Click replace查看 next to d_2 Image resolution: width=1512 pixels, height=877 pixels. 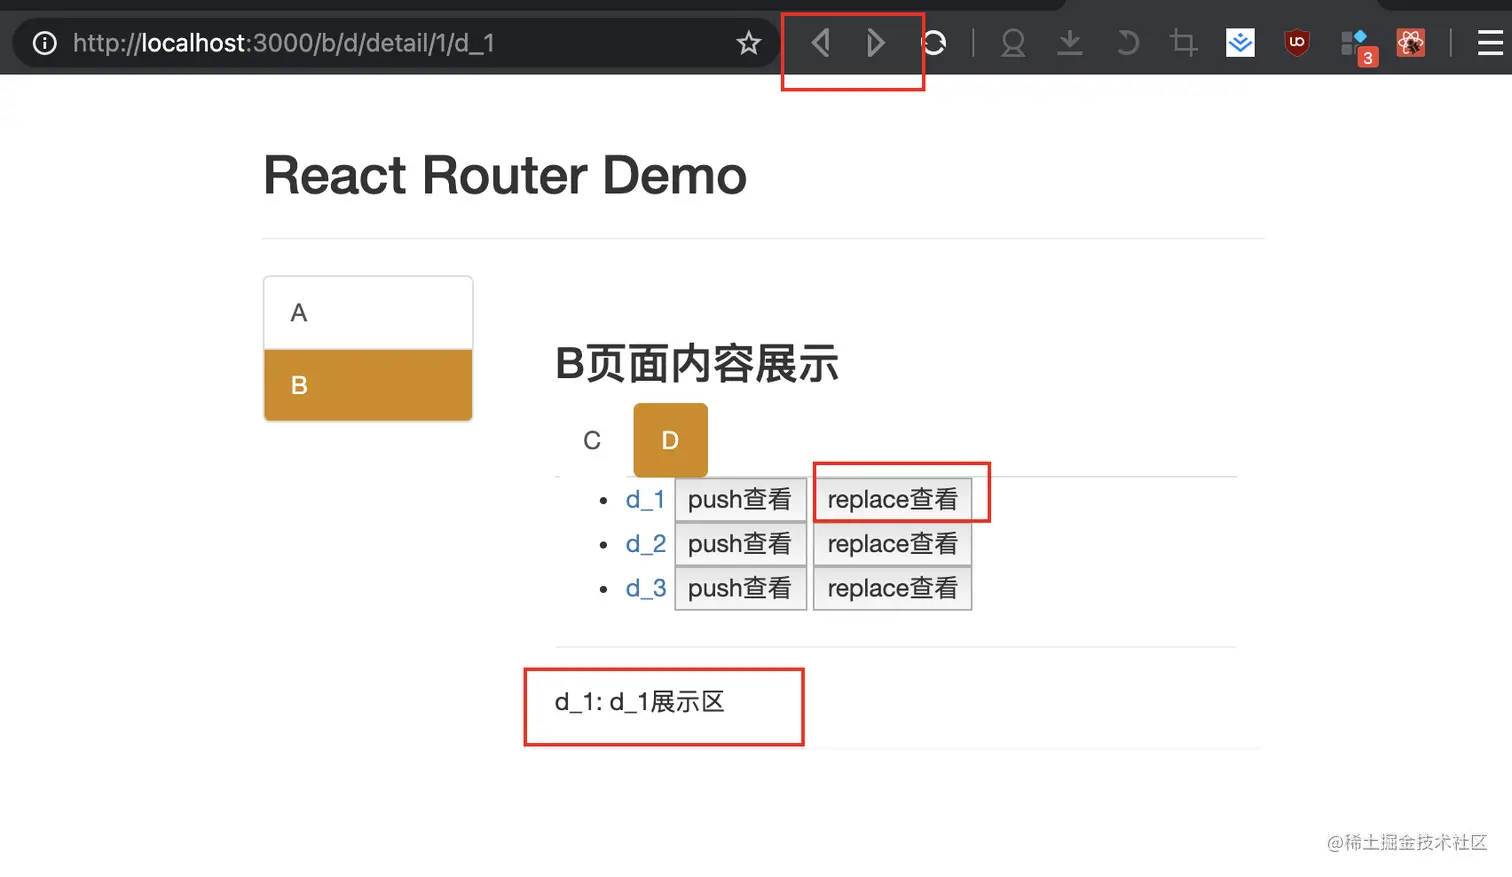pyautogui.click(x=892, y=543)
